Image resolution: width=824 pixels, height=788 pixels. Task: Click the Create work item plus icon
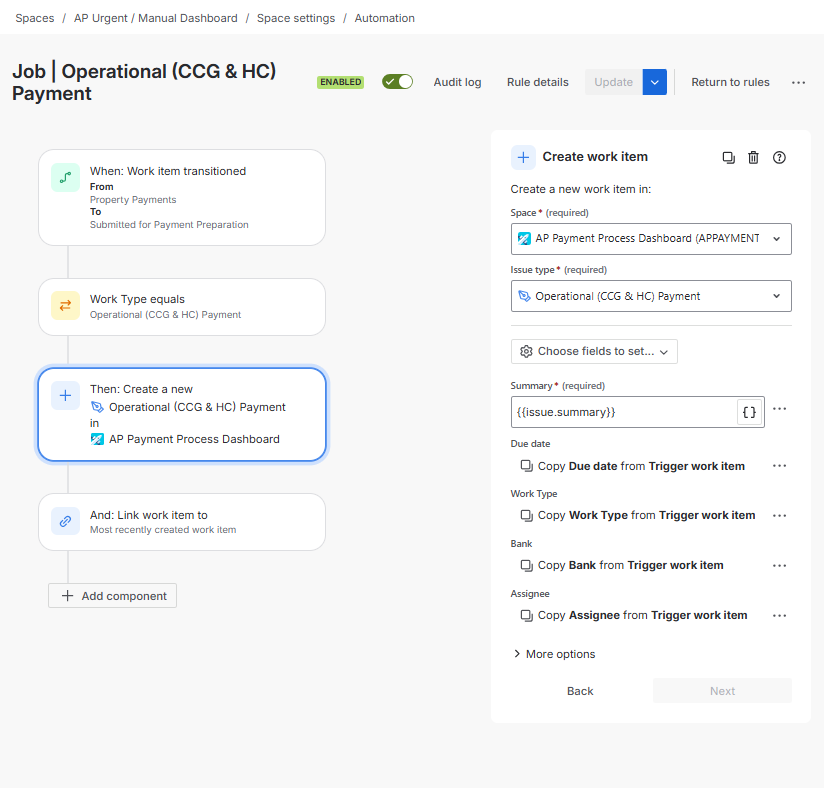[523, 157]
